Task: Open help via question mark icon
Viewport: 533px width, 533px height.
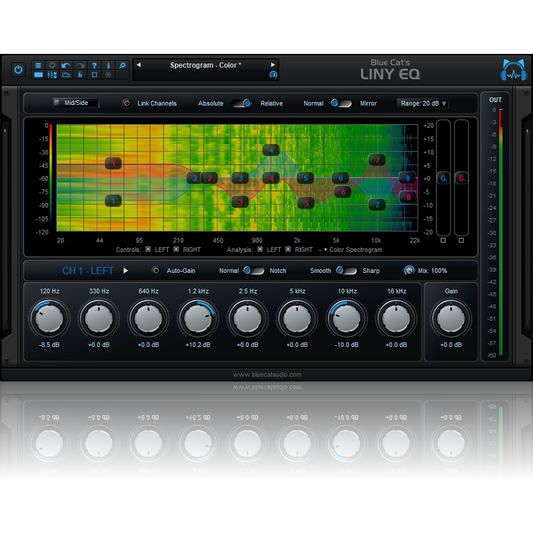Action: (x=94, y=65)
